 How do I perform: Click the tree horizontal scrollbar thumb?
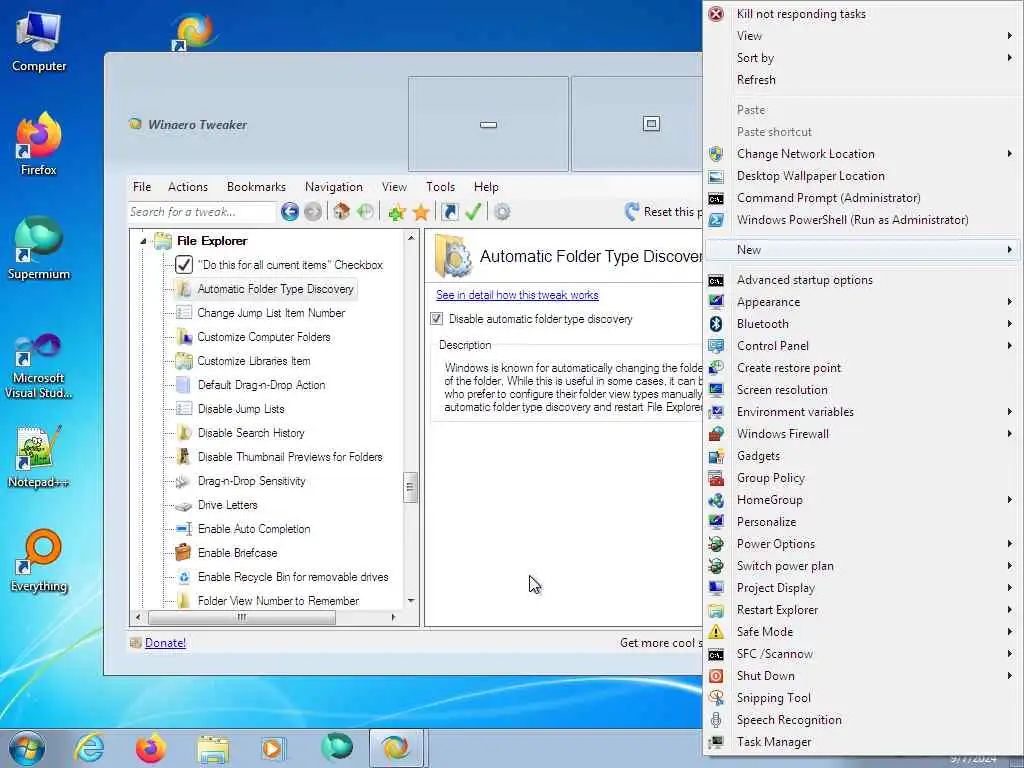click(x=242, y=617)
